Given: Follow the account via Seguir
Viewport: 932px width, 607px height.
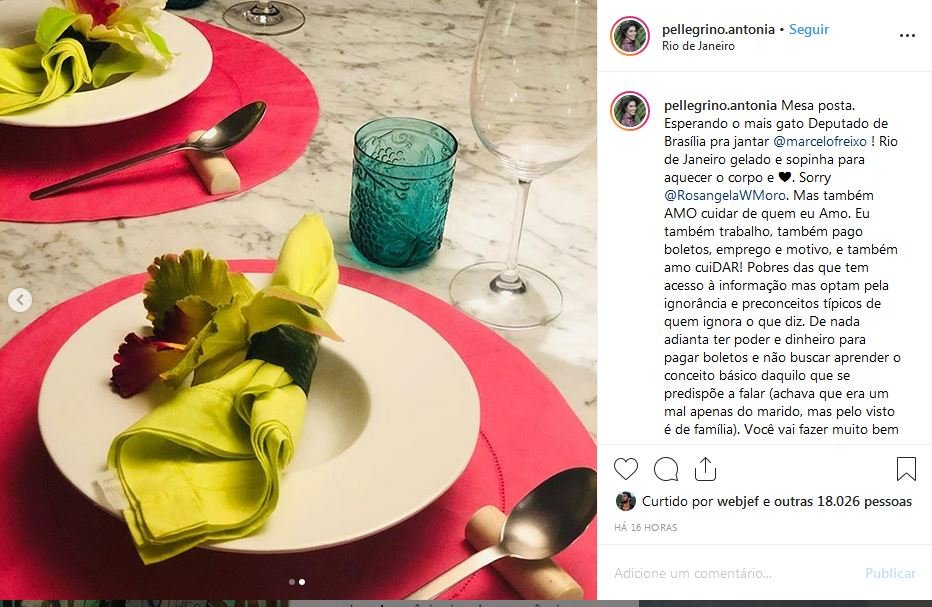Looking at the screenshot, I should point(808,29).
